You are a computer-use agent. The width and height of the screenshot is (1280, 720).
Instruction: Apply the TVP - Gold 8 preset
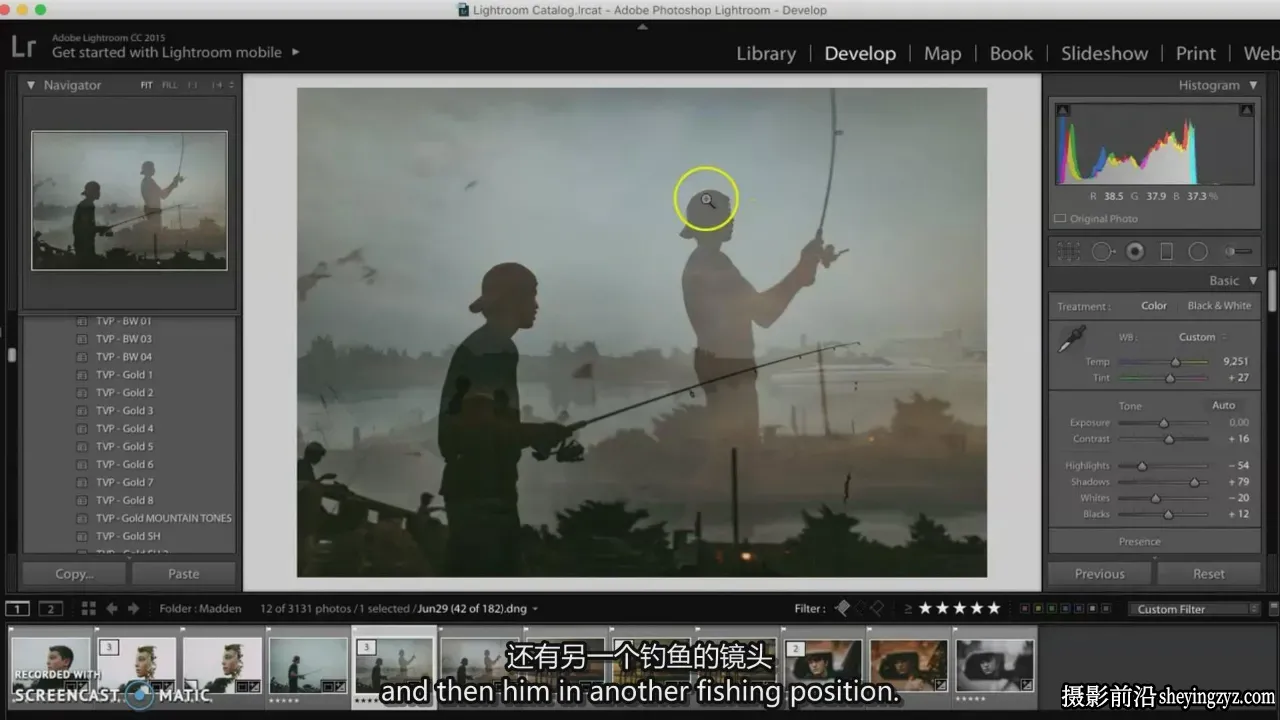(x=125, y=500)
